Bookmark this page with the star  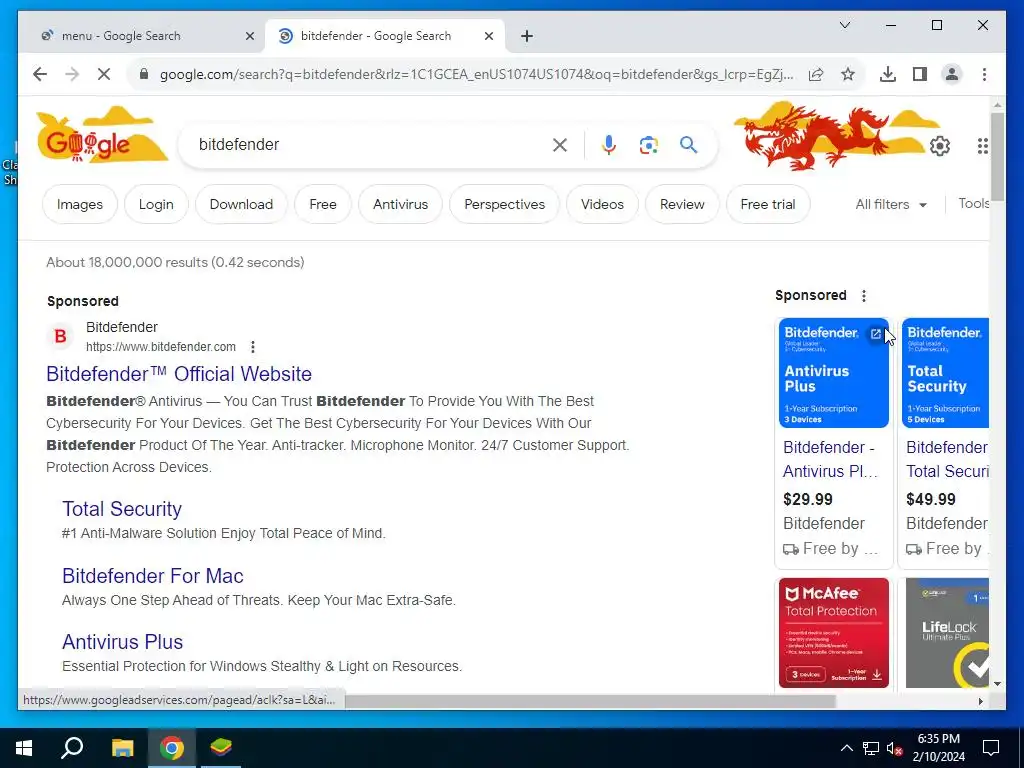pyautogui.click(x=848, y=74)
